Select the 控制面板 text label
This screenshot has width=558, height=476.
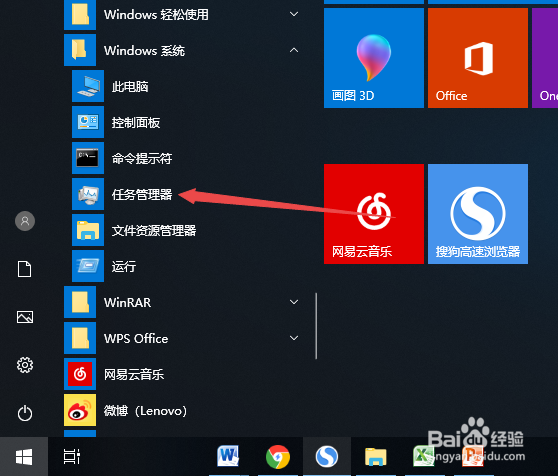click(x=136, y=122)
